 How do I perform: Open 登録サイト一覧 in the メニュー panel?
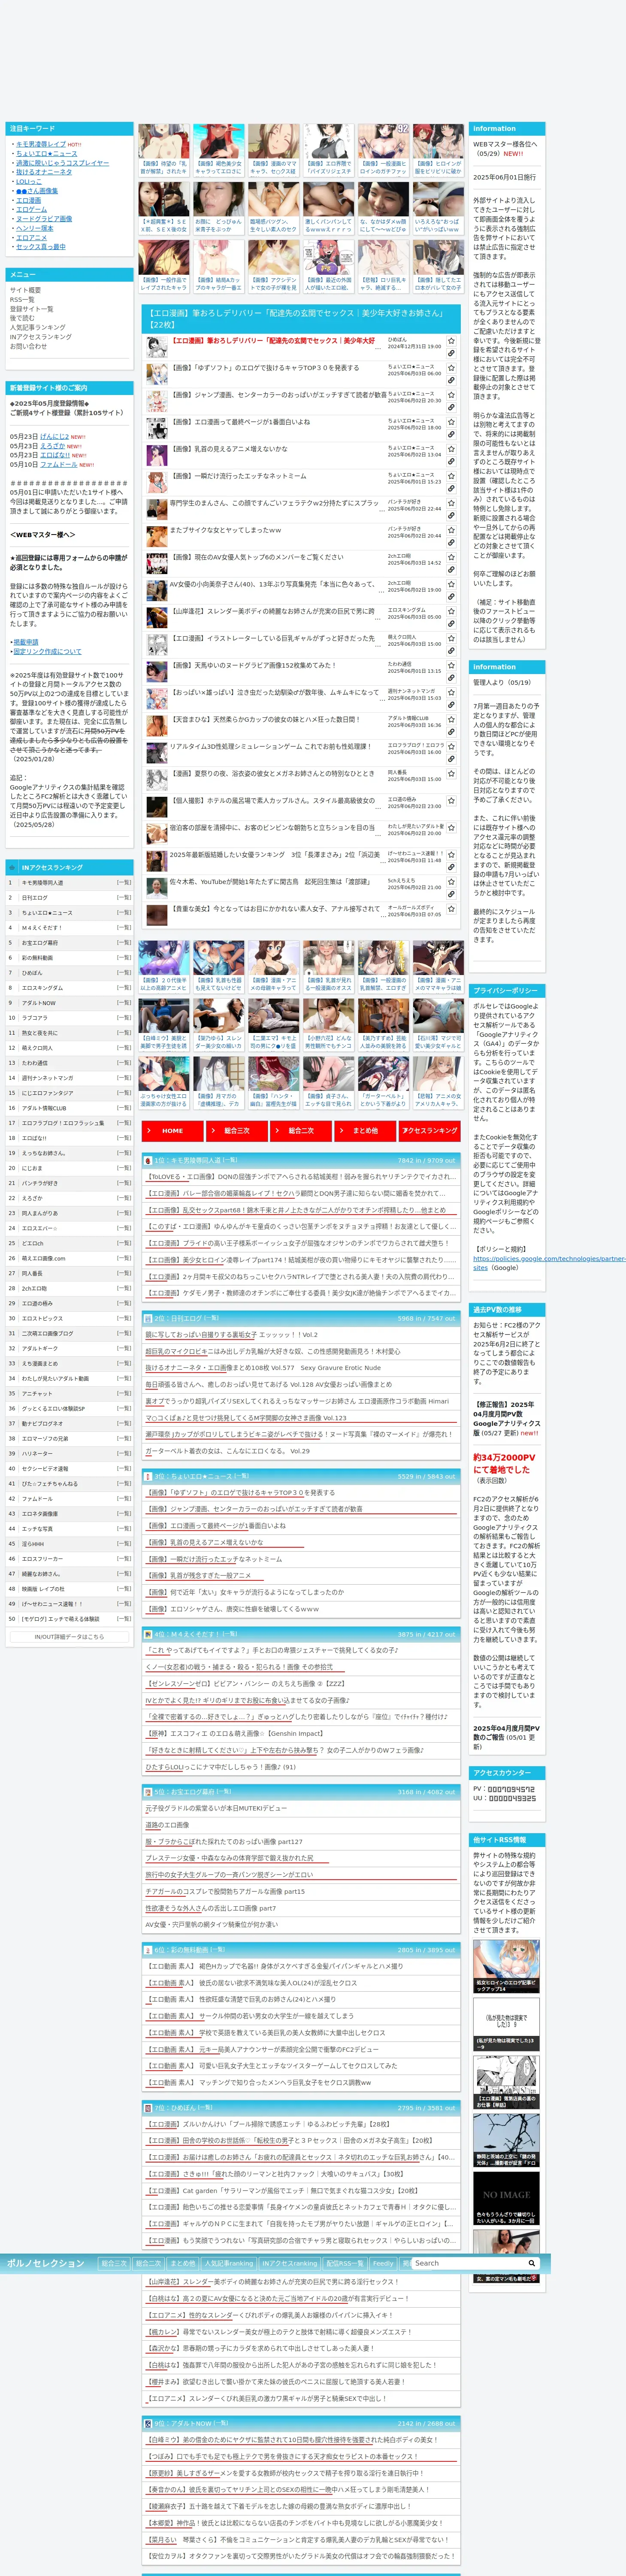32,309
